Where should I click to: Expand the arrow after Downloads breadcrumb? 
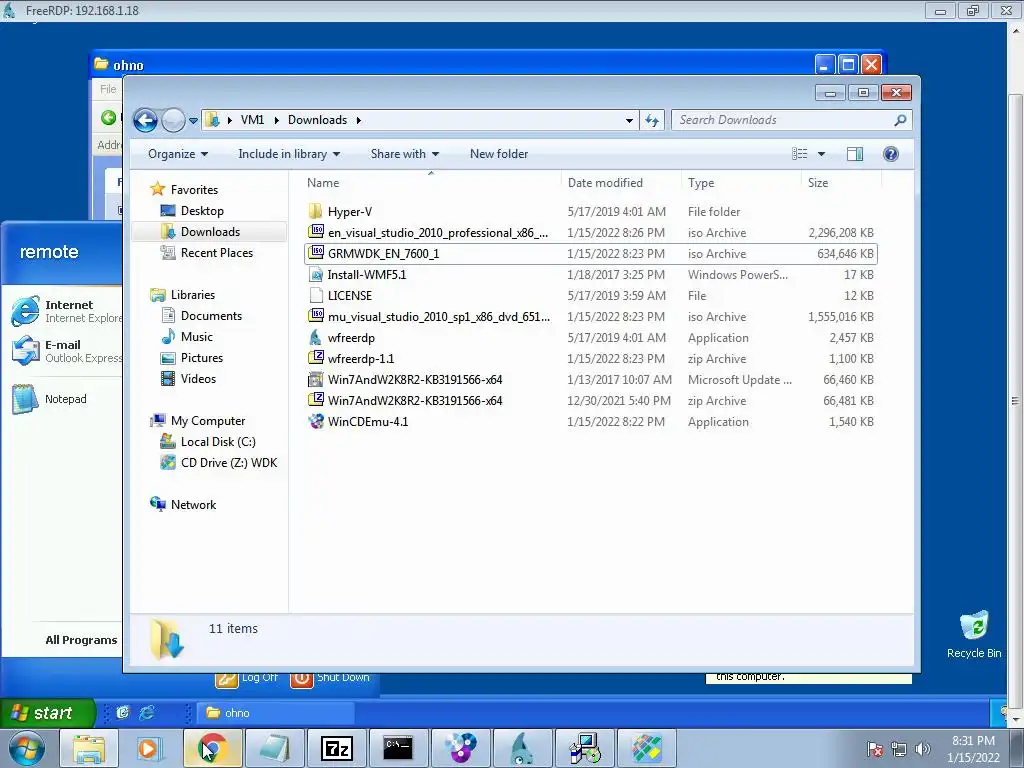point(359,120)
